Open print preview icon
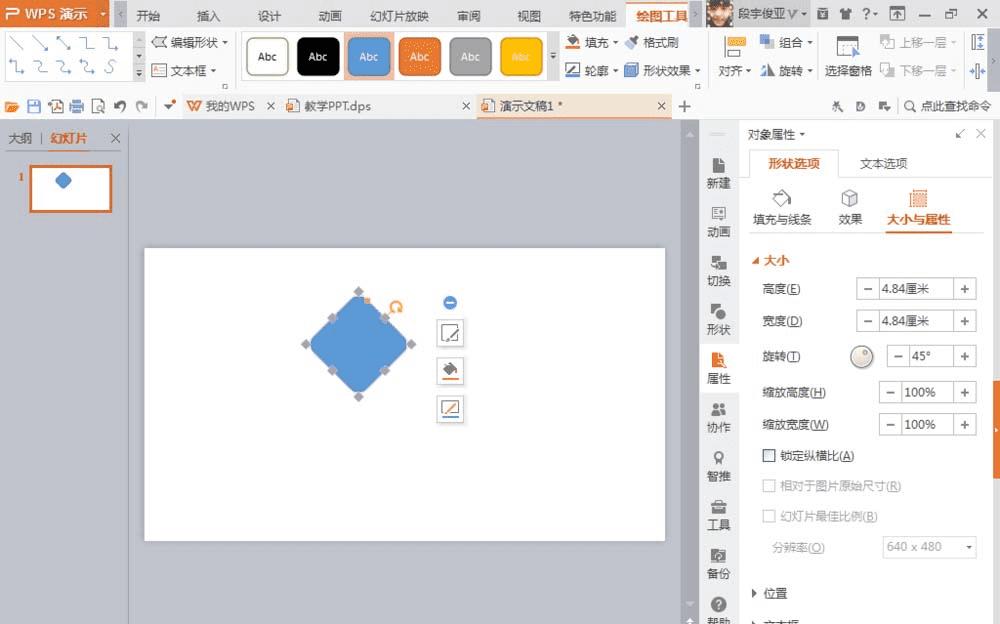Image resolution: width=1000 pixels, height=624 pixels. tap(98, 107)
